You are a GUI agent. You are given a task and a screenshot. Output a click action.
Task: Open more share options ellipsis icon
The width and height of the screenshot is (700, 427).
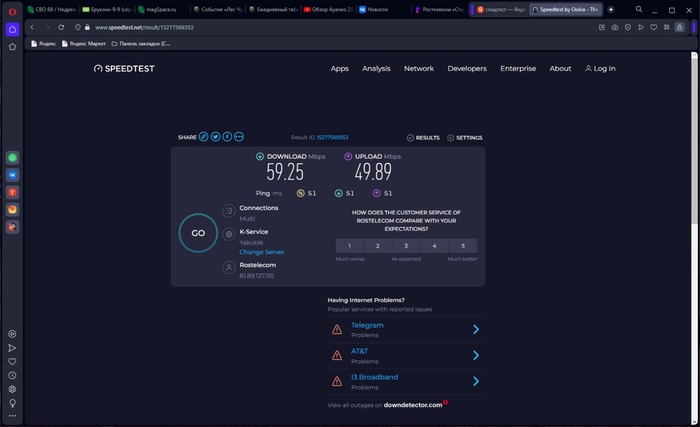[x=239, y=137]
